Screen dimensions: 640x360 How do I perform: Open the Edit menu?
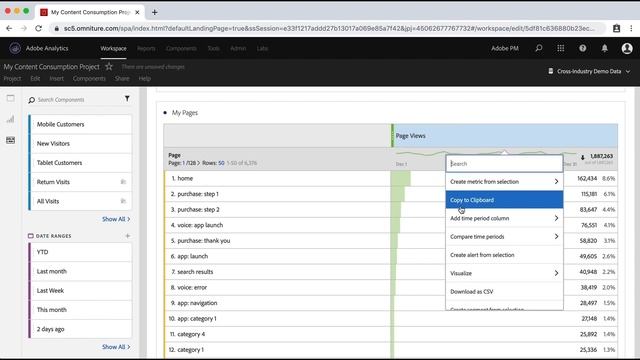[35, 78]
